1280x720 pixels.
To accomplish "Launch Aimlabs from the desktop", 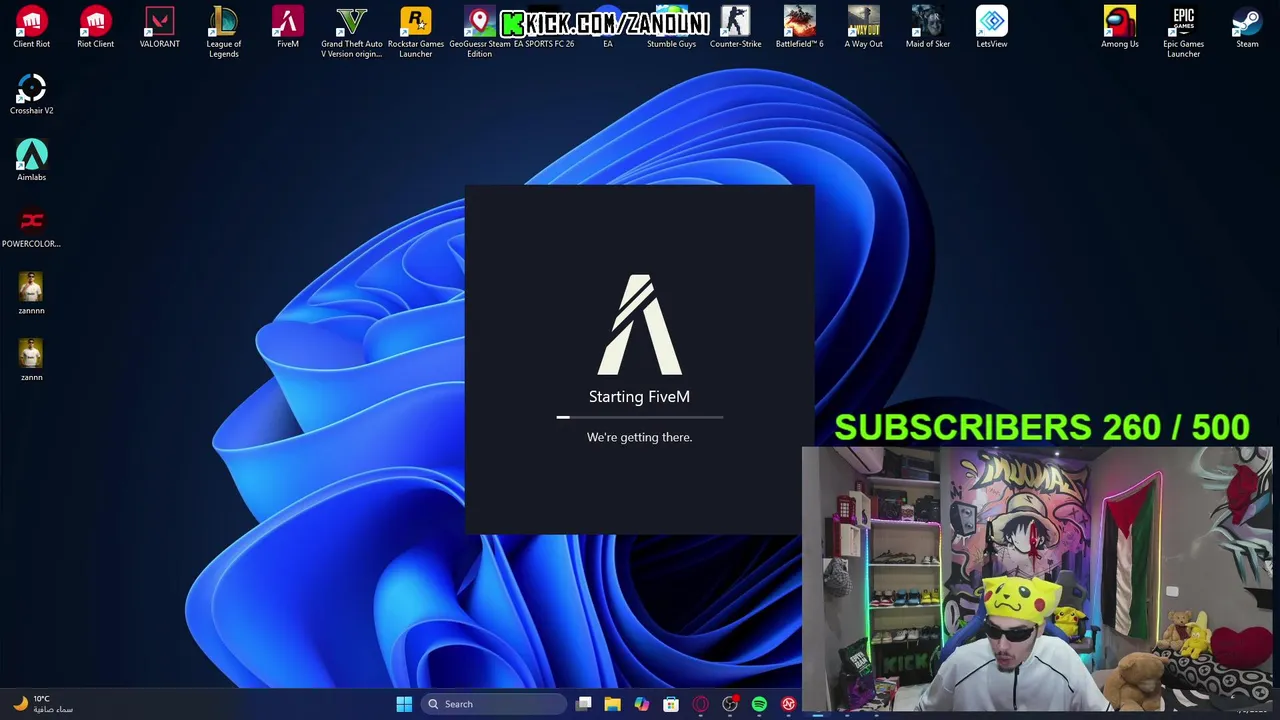I will pos(31,160).
